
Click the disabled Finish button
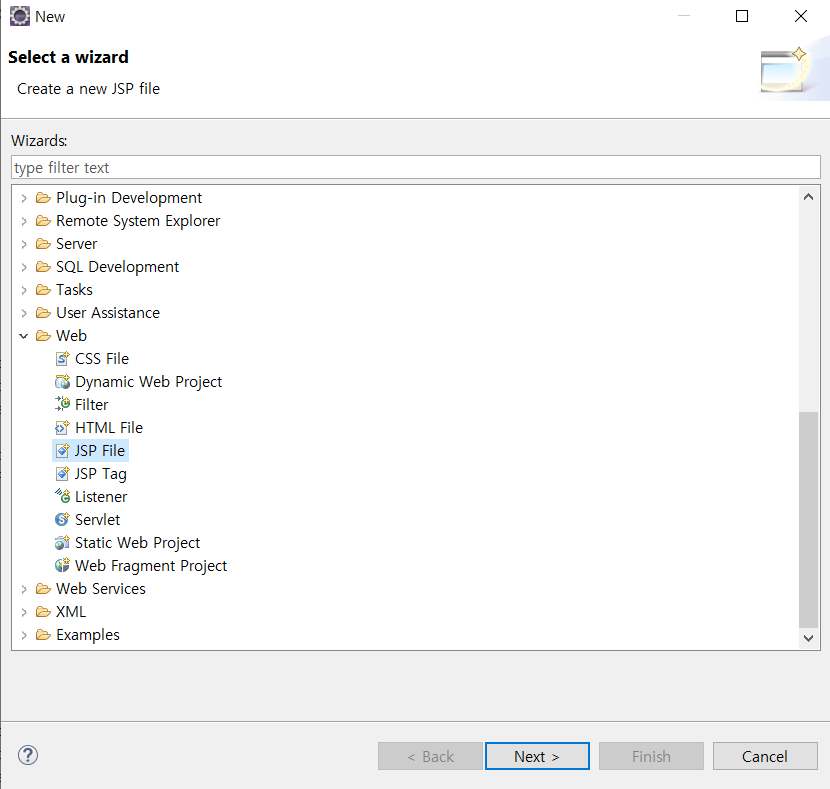[x=651, y=756]
